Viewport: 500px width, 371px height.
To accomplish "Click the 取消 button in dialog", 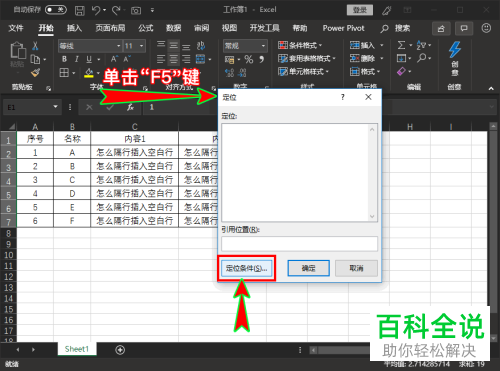I will point(356,268).
